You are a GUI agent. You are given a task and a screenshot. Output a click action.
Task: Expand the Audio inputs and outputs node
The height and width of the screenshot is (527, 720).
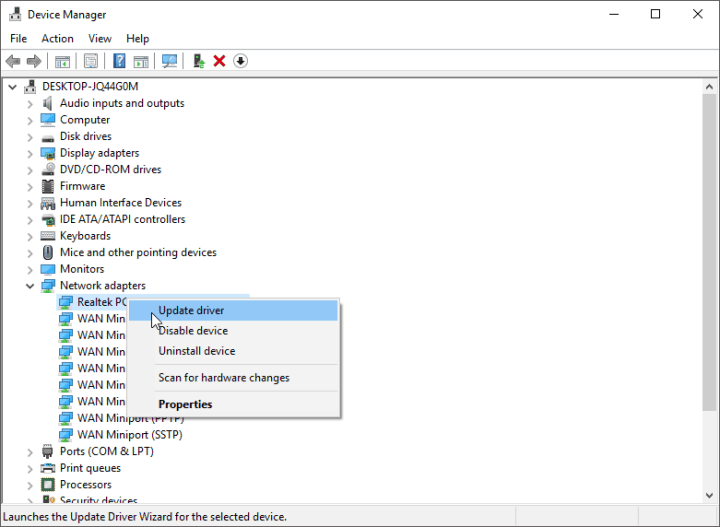30,103
